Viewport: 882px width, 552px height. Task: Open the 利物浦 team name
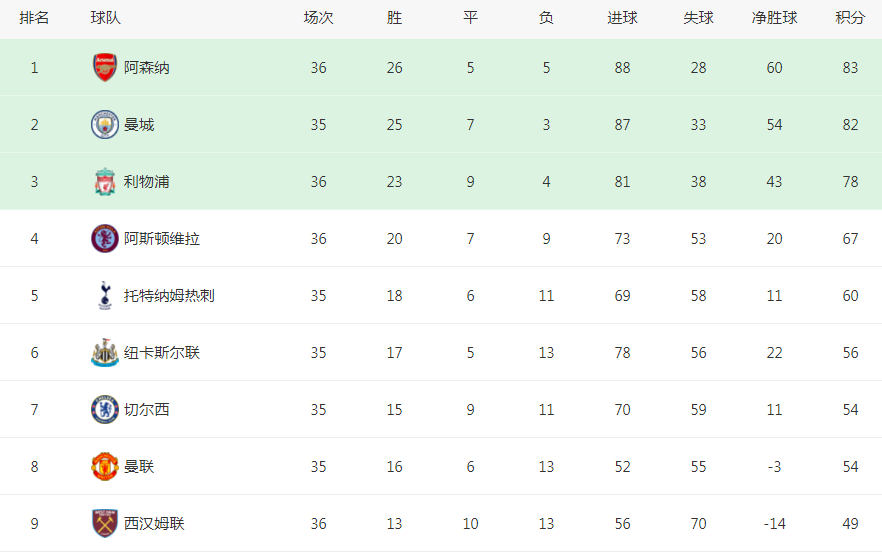coord(146,182)
